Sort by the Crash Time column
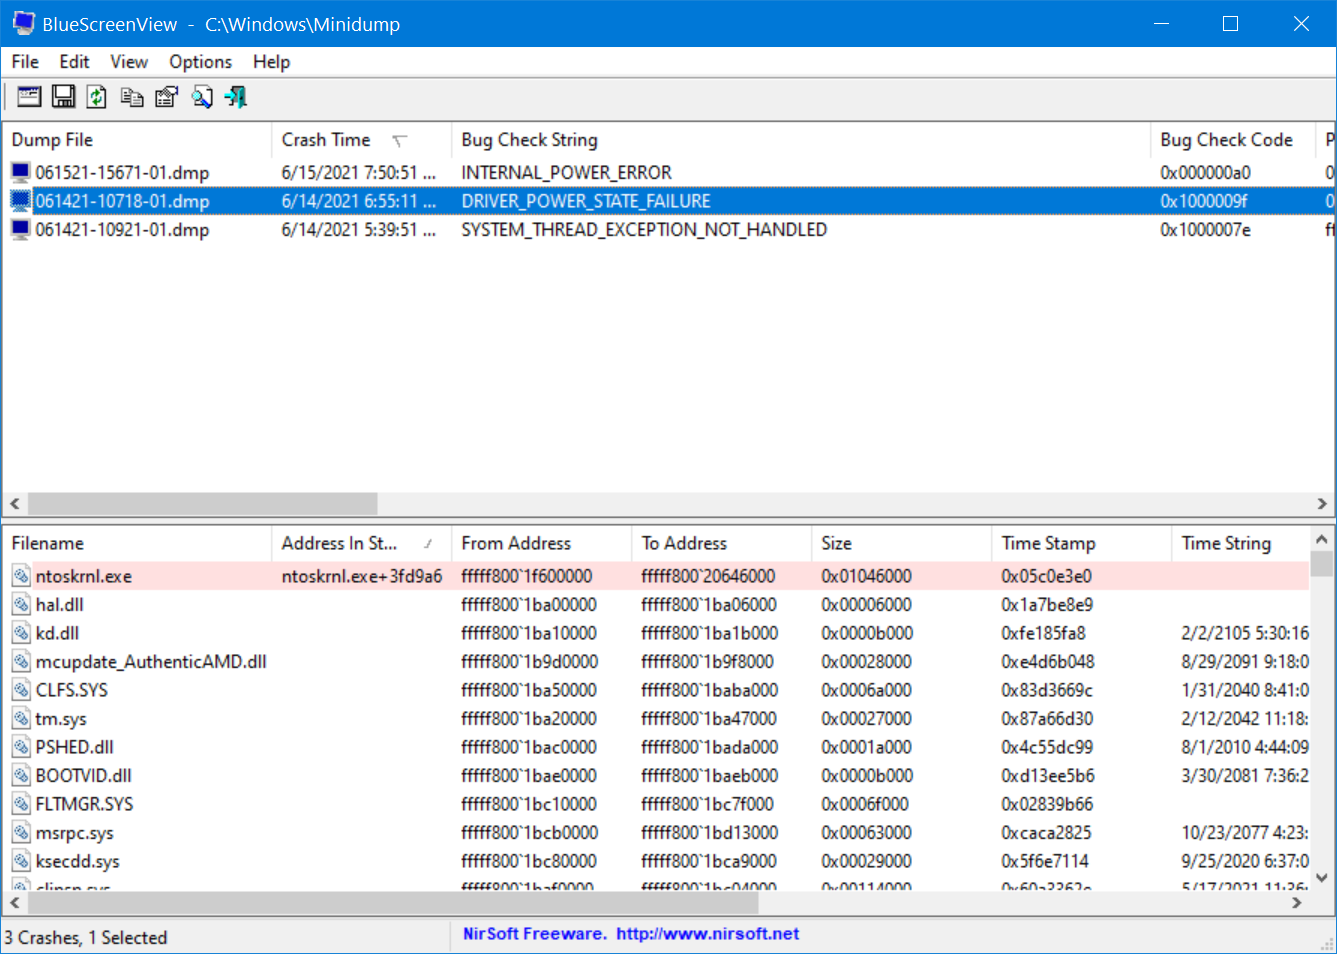This screenshot has height=954, width=1337. (326, 139)
